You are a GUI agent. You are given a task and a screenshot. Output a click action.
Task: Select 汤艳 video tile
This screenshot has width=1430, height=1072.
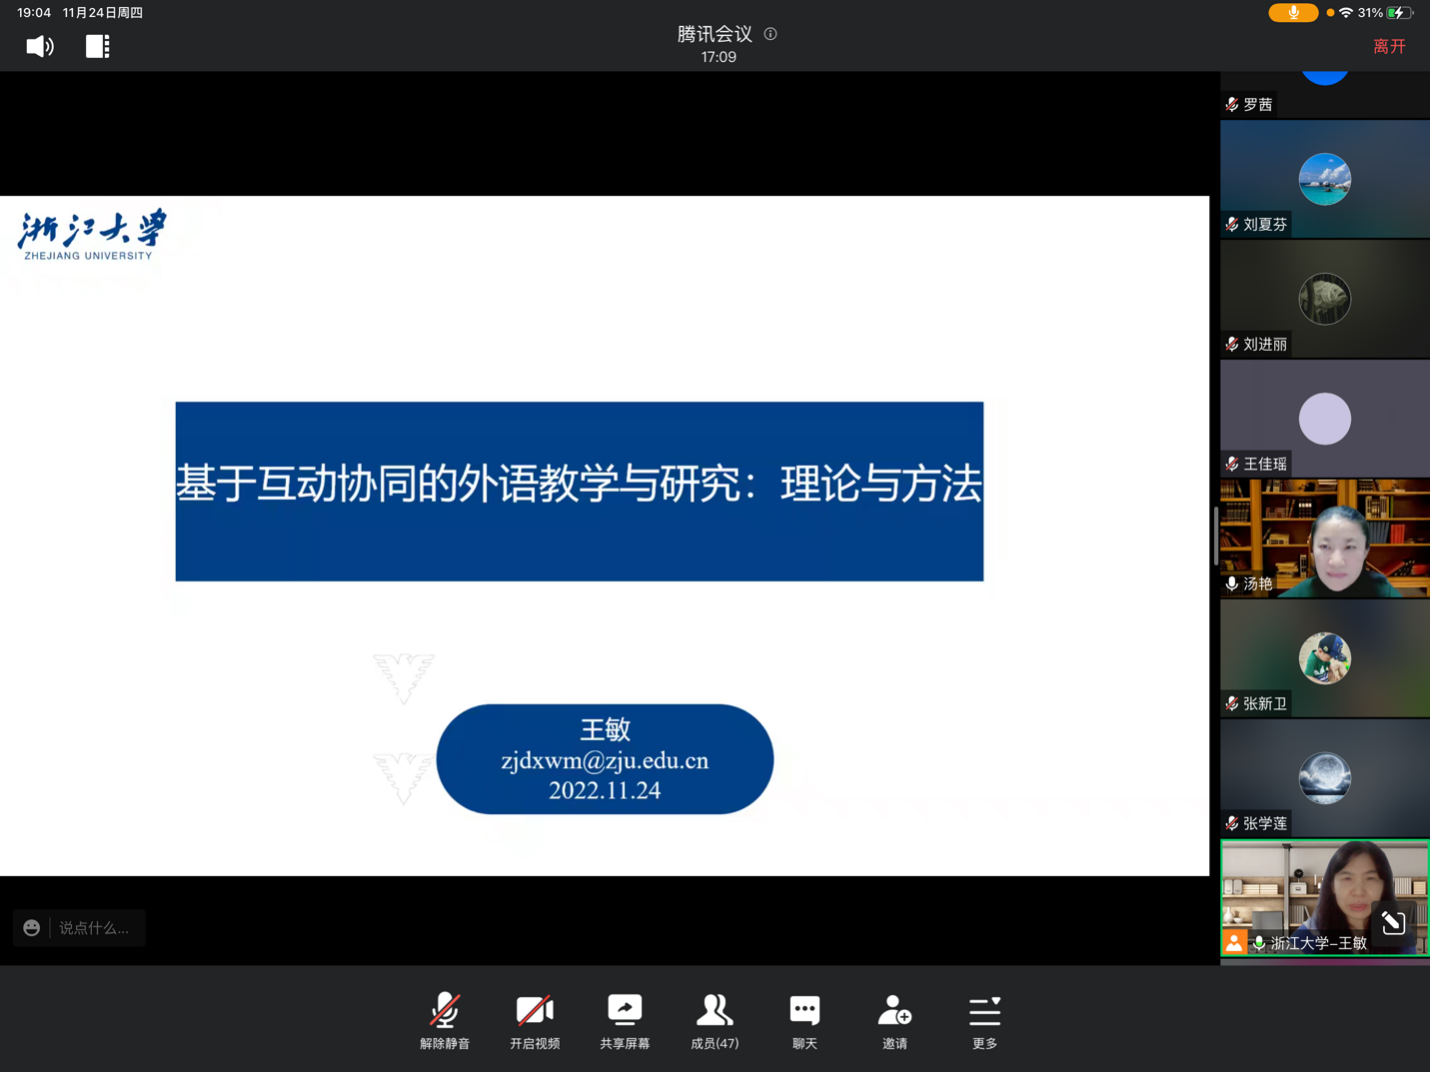(1325, 538)
